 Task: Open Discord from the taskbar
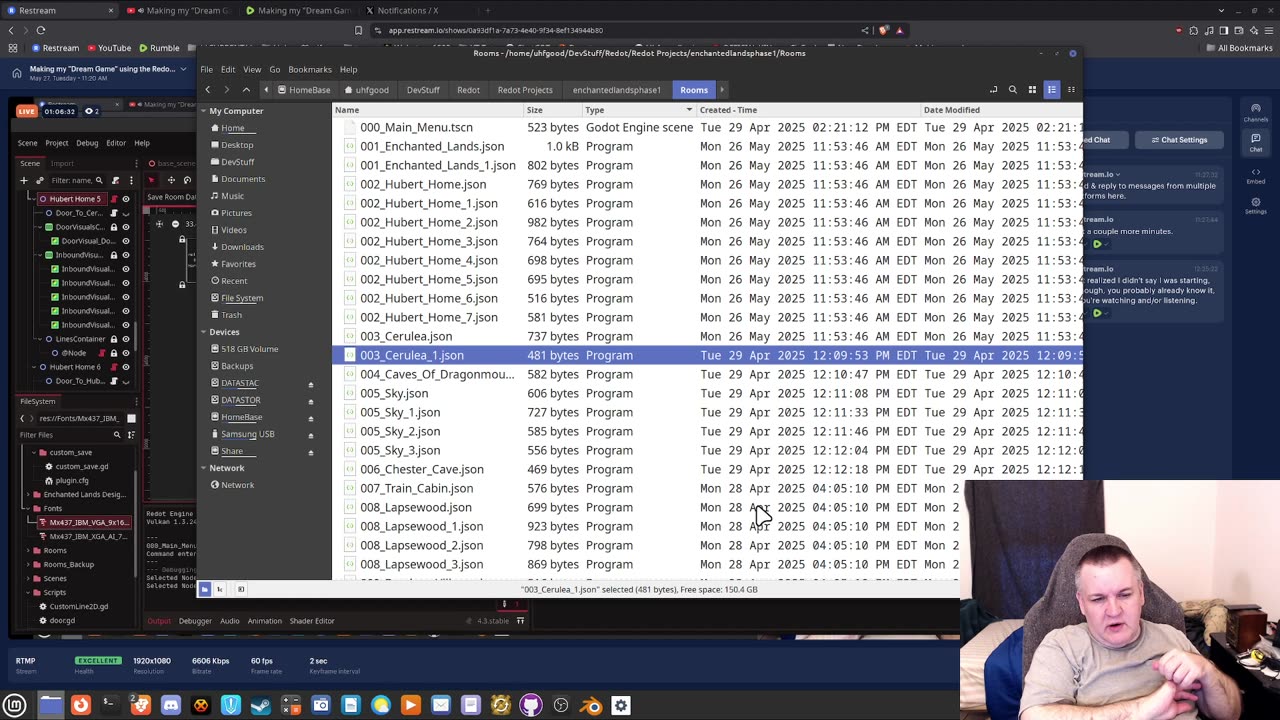[x=171, y=705]
